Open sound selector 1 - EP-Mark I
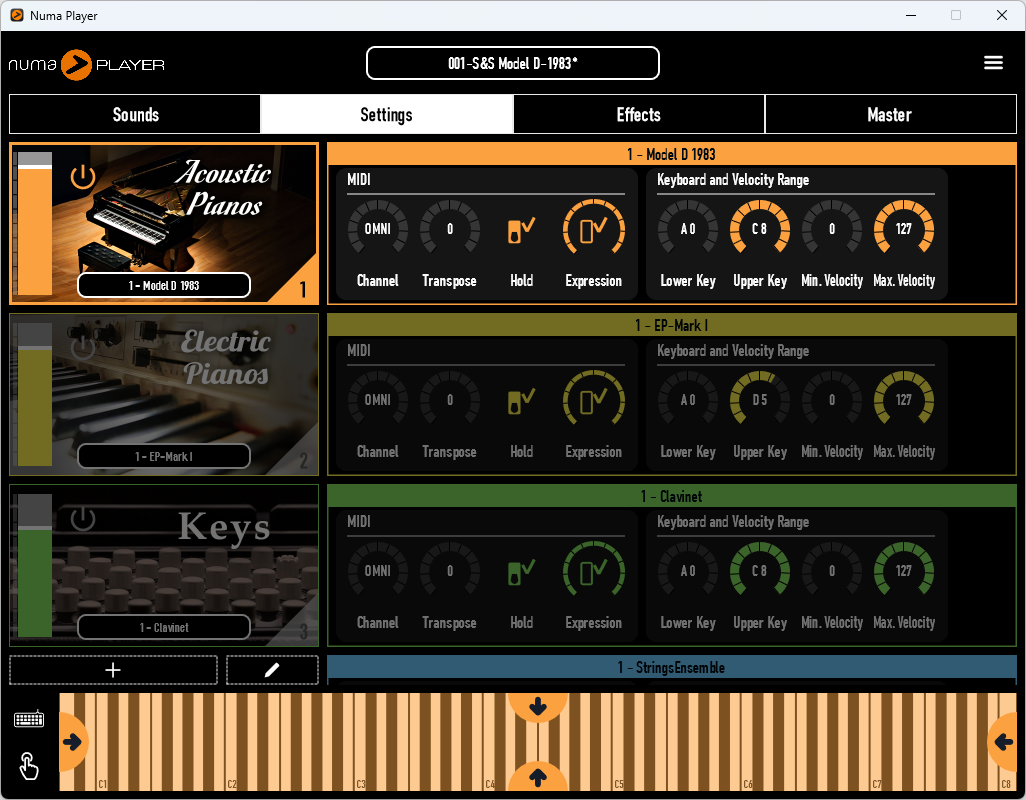The image size is (1026, 800). tap(164, 457)
